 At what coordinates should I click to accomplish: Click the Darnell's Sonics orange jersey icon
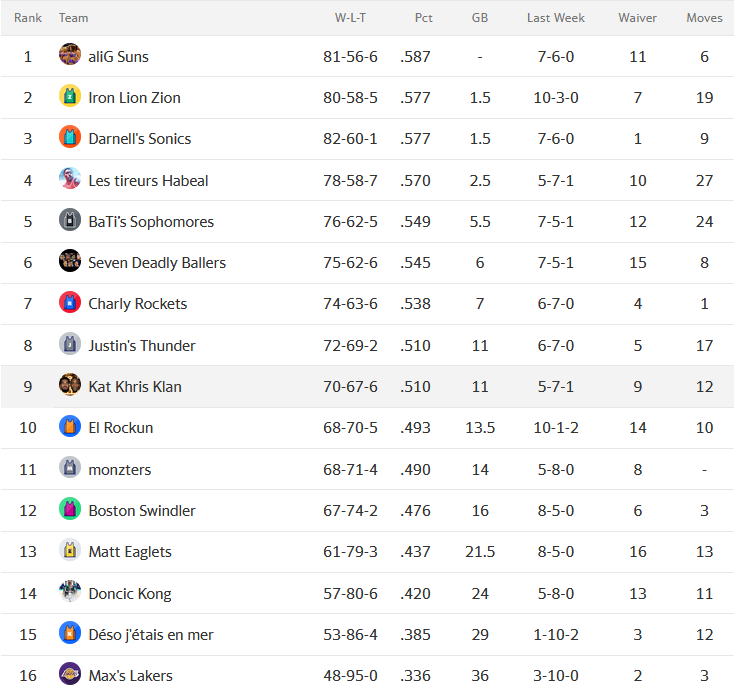click(x=70, y=137)
